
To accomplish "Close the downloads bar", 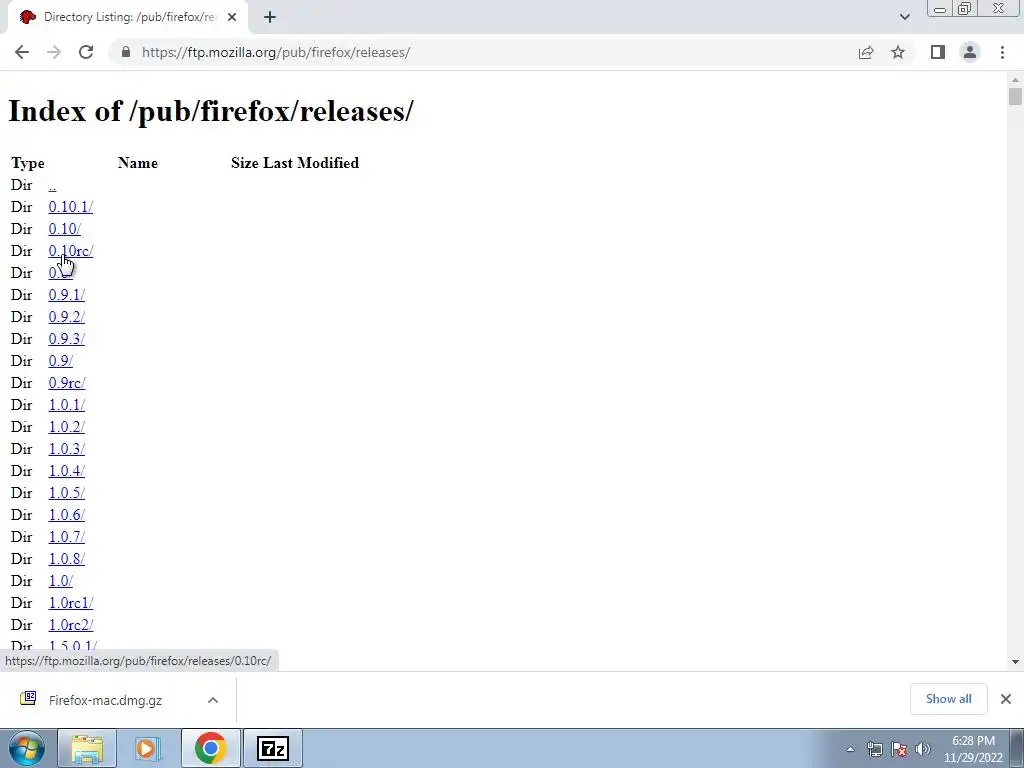I will coord(1006,699).
